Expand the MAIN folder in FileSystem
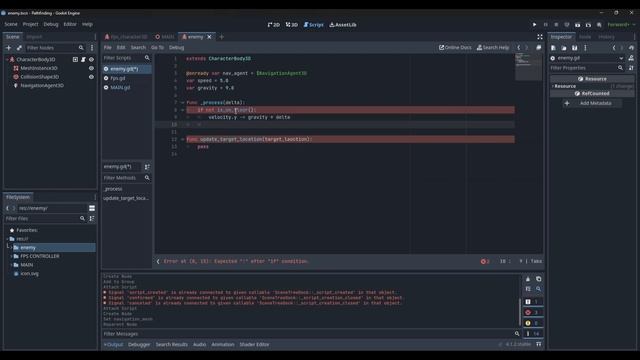The image size is (640, 360). pyautogui.click(x=11, y=265)
